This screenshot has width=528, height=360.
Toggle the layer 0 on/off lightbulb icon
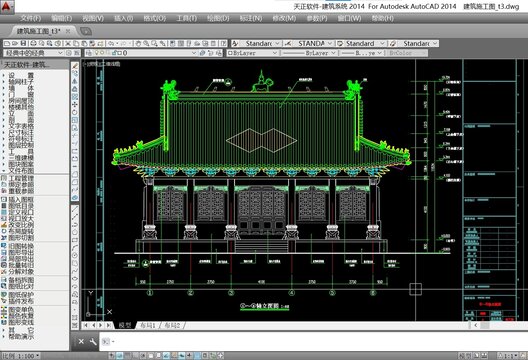[x=97, y=53]
